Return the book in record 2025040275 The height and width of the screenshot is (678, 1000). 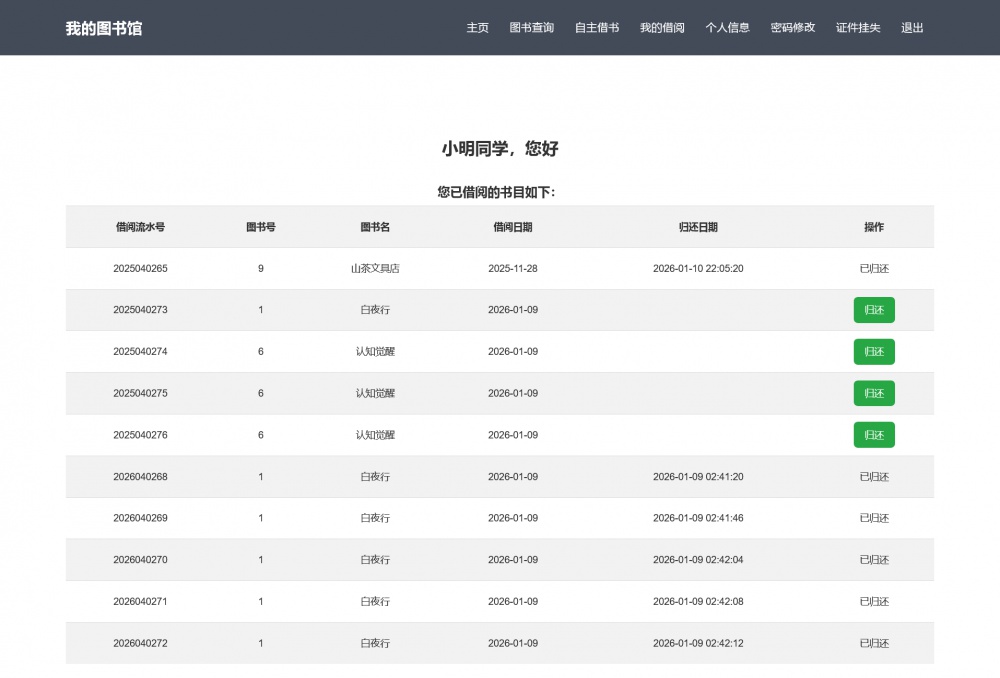[873, 393]
